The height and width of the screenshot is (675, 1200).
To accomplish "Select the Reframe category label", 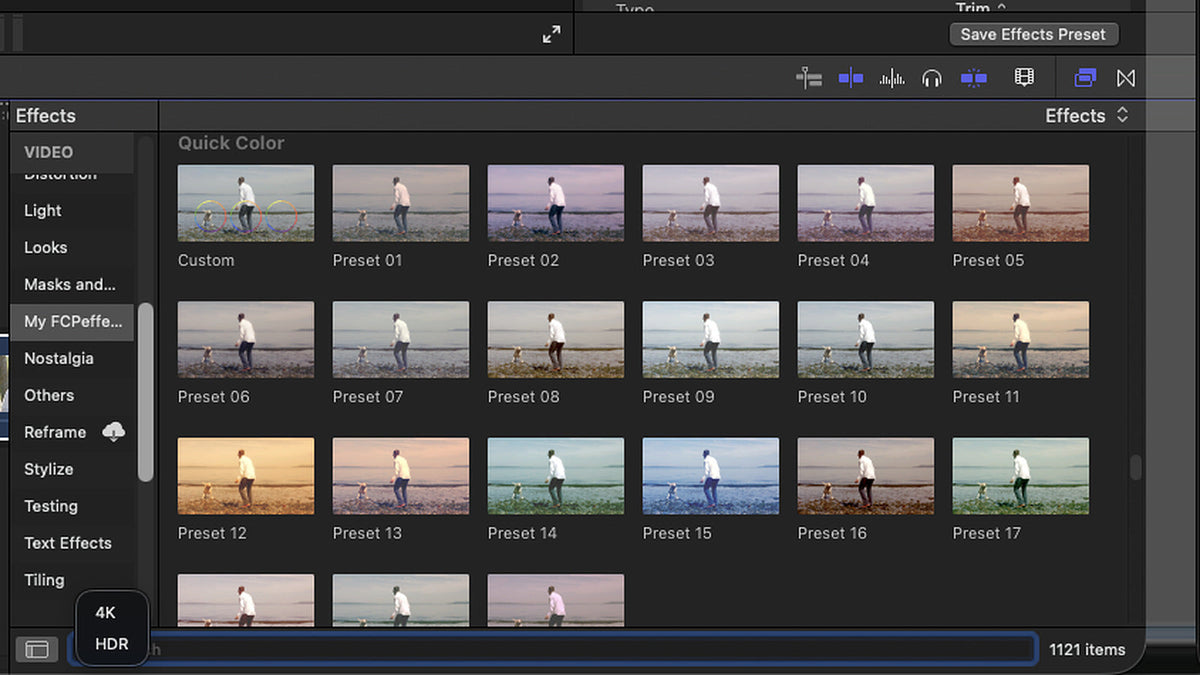I will click(55, 432).
